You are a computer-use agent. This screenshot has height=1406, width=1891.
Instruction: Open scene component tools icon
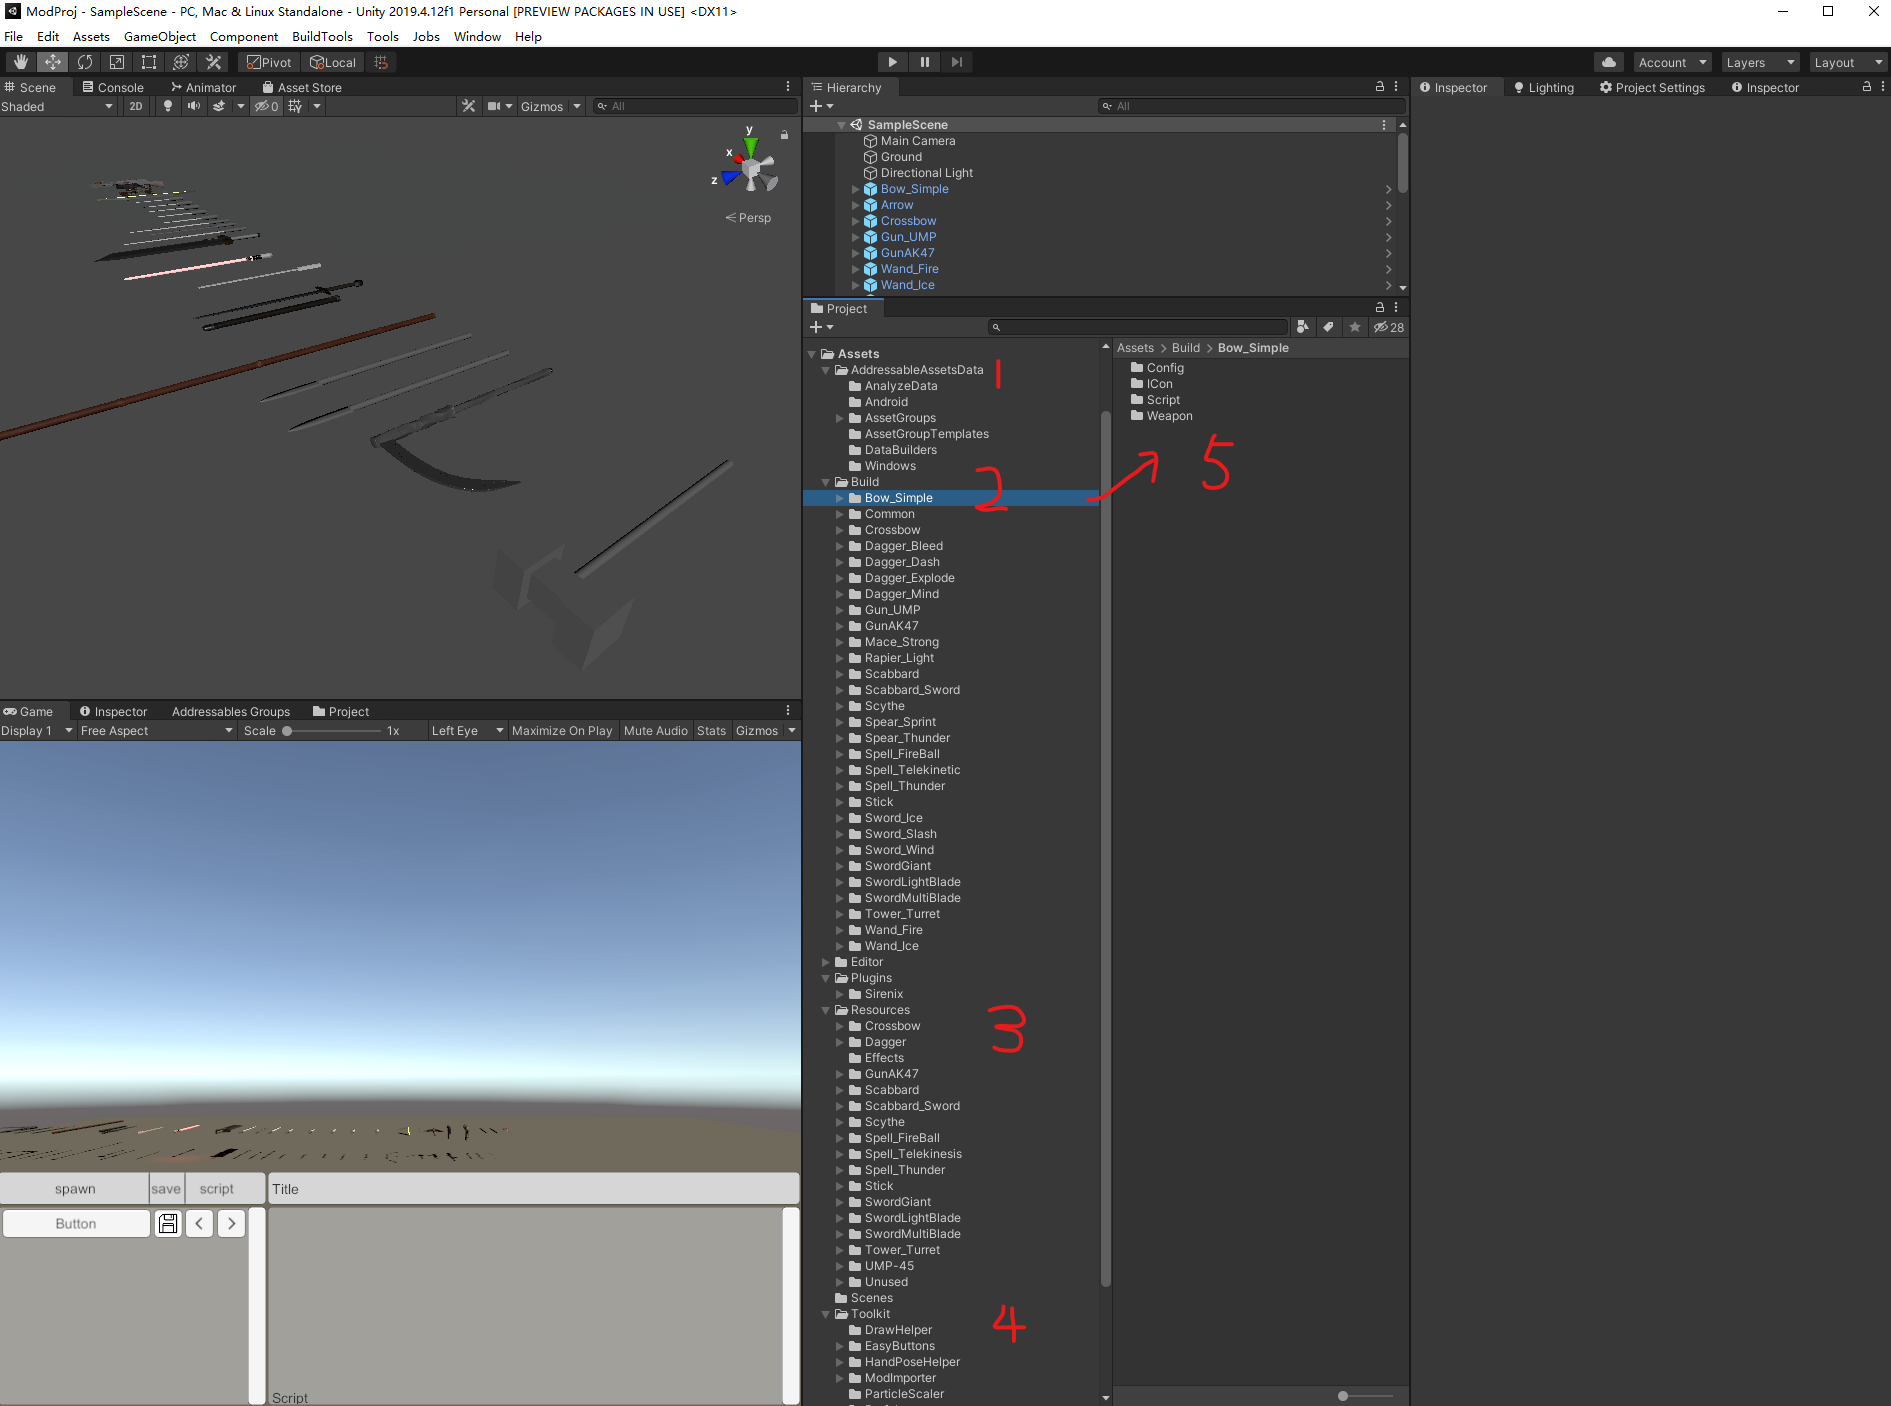coord(468,106)
